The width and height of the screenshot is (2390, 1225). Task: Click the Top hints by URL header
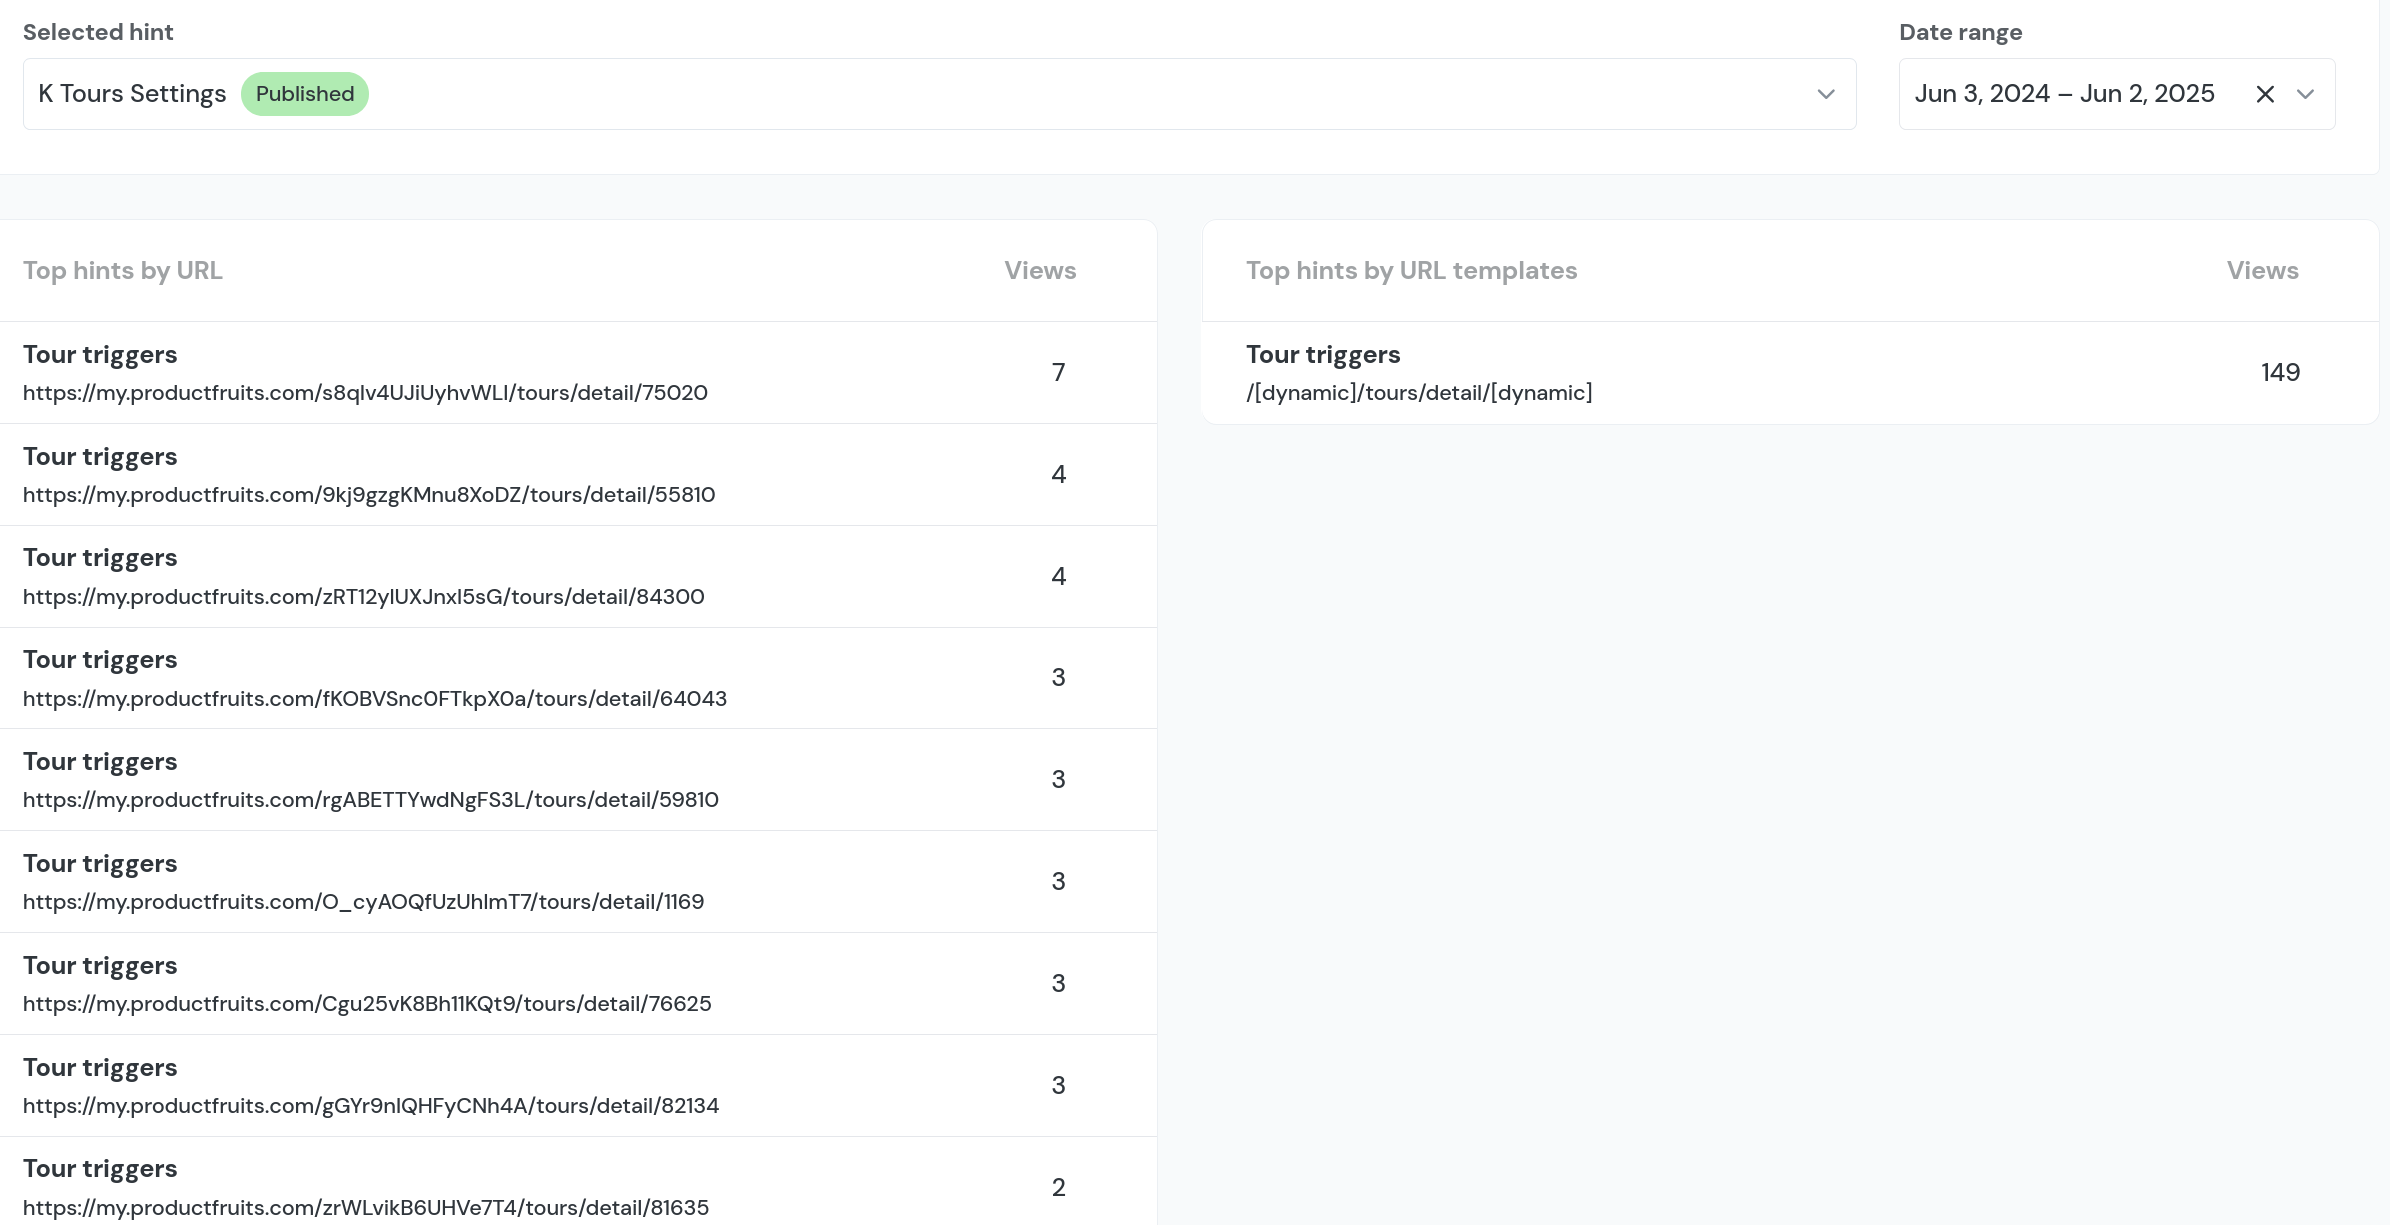pos(123,271)
